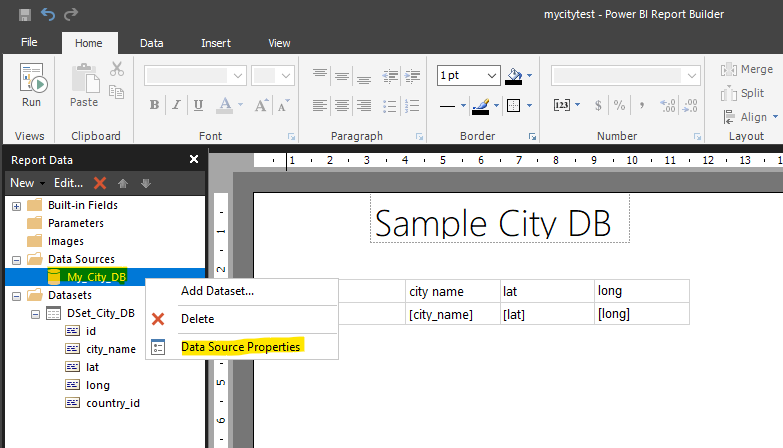Move item up with arrow icon
Screen dimensions: 783x448
click(123, 183)
